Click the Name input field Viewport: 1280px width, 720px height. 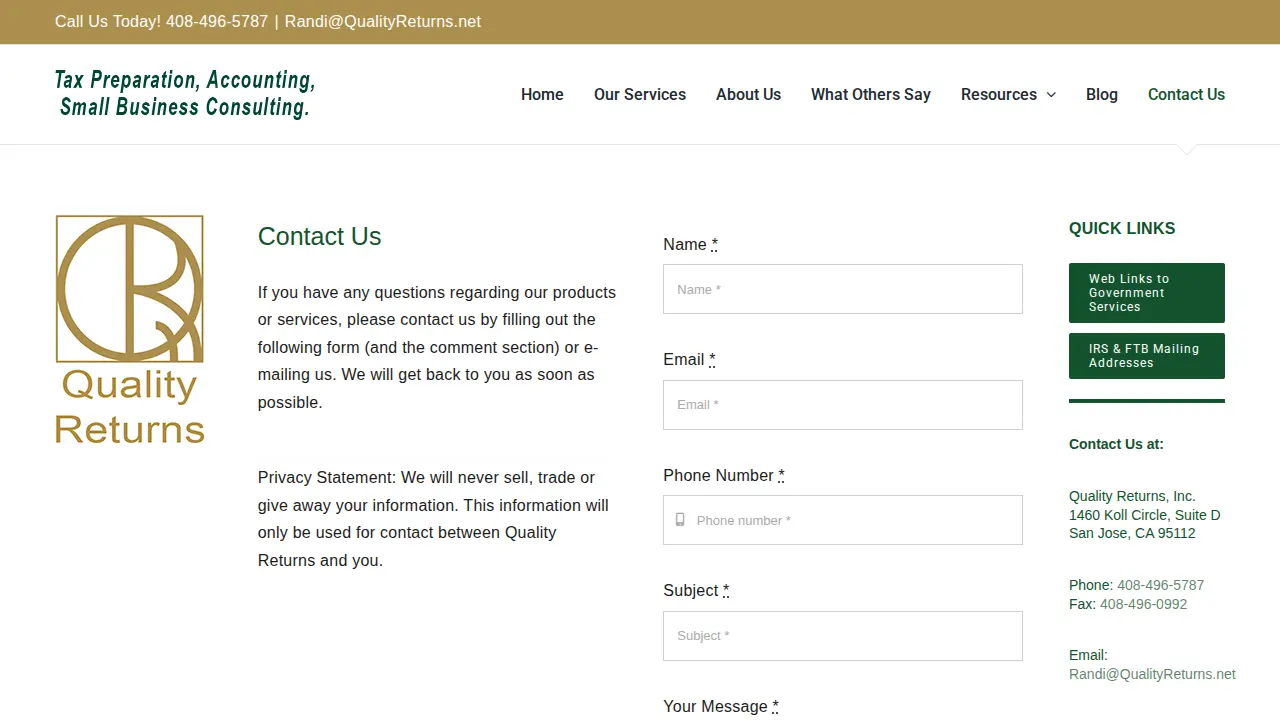[843, 289]
